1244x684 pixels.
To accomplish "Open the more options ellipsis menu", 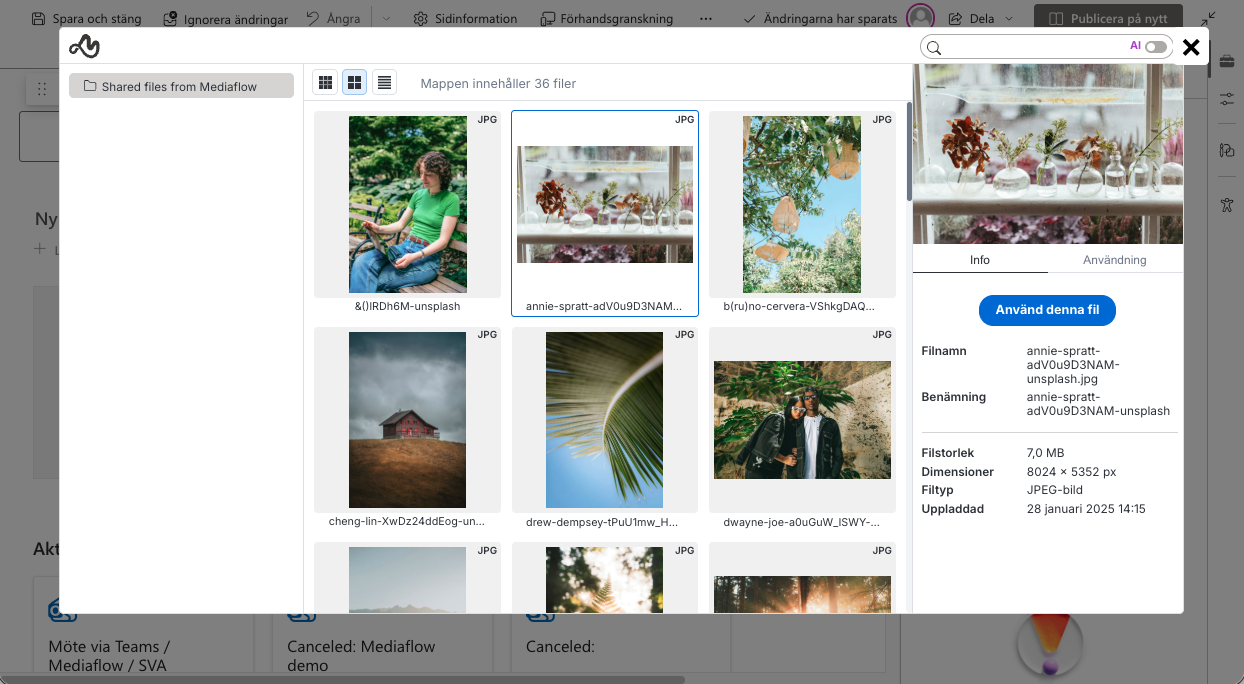I will click(x=706, y=19).
